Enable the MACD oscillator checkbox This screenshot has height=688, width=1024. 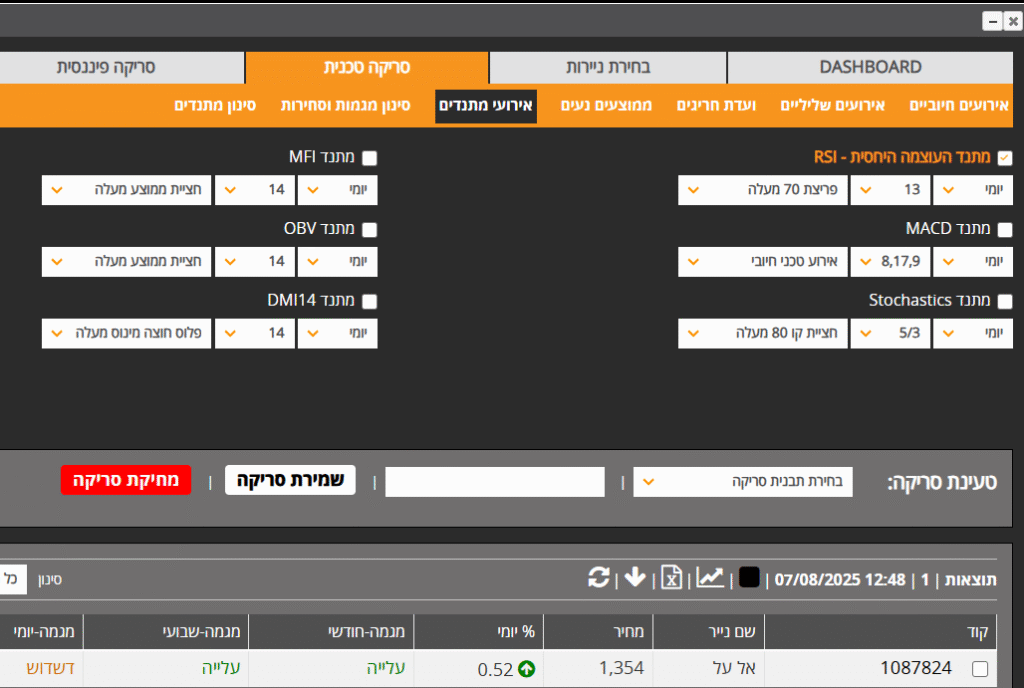click(1005, 229)
